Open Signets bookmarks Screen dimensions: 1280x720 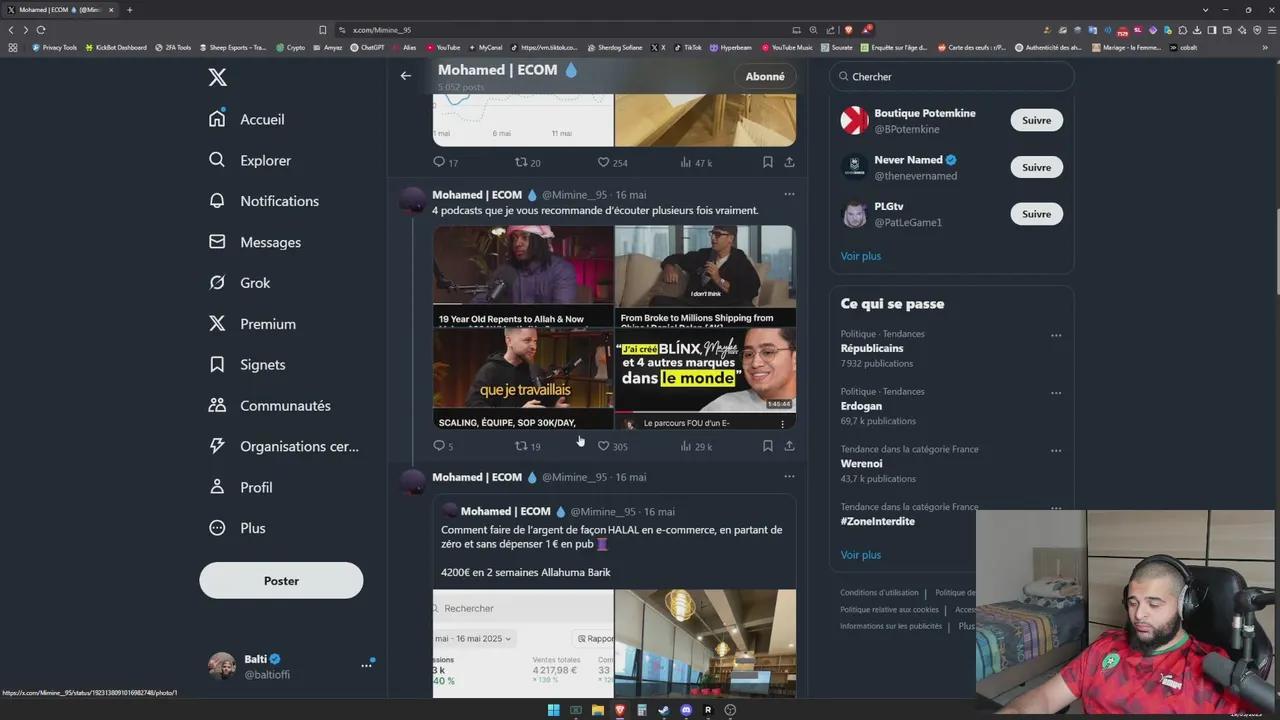click(247, 365)
